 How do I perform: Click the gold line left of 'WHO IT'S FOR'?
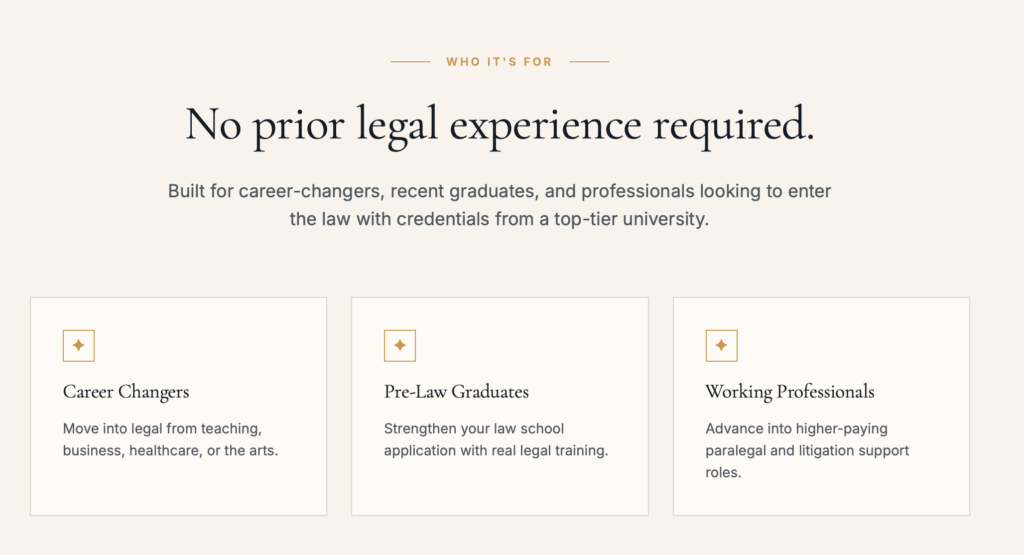pos(410,61)
